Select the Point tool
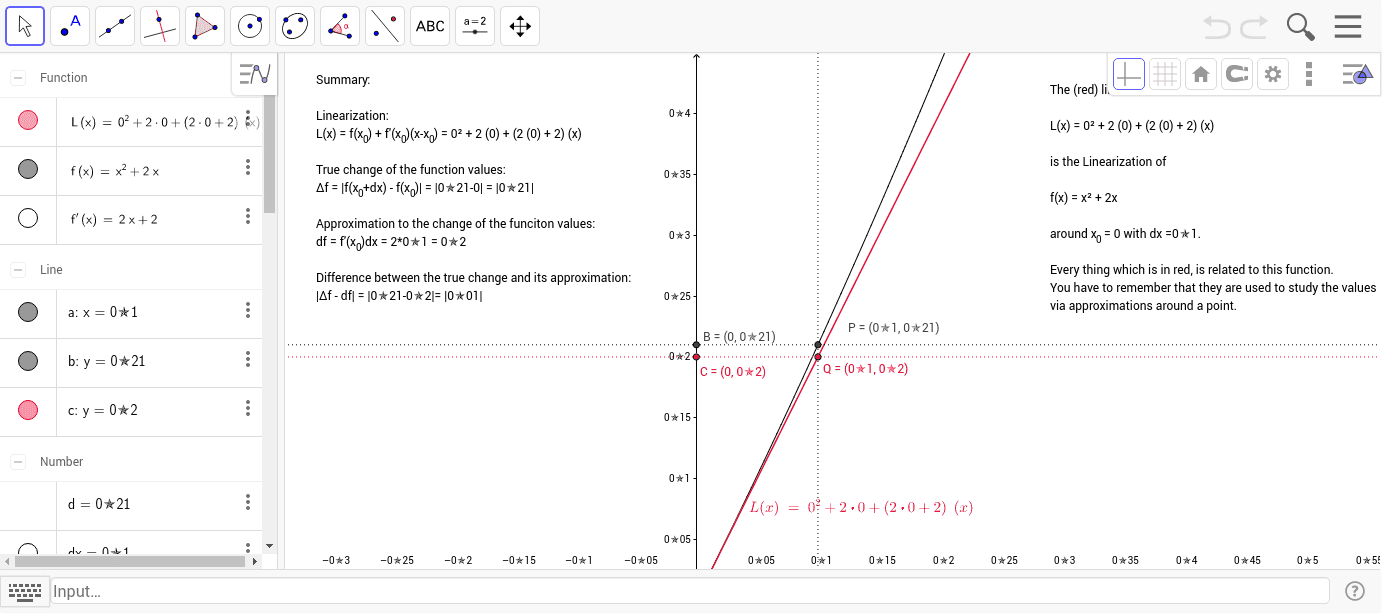Screen dimensions: 1382x614 (x=70, y=26)
